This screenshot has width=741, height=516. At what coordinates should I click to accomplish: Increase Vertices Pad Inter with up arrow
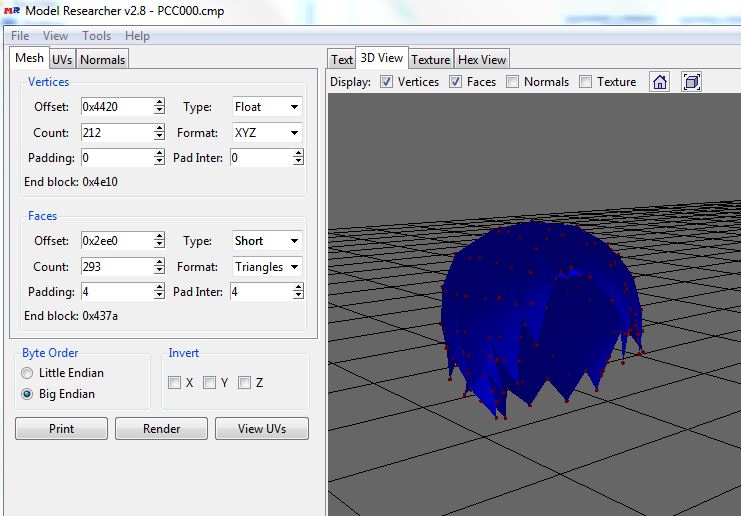coord(298,154)
